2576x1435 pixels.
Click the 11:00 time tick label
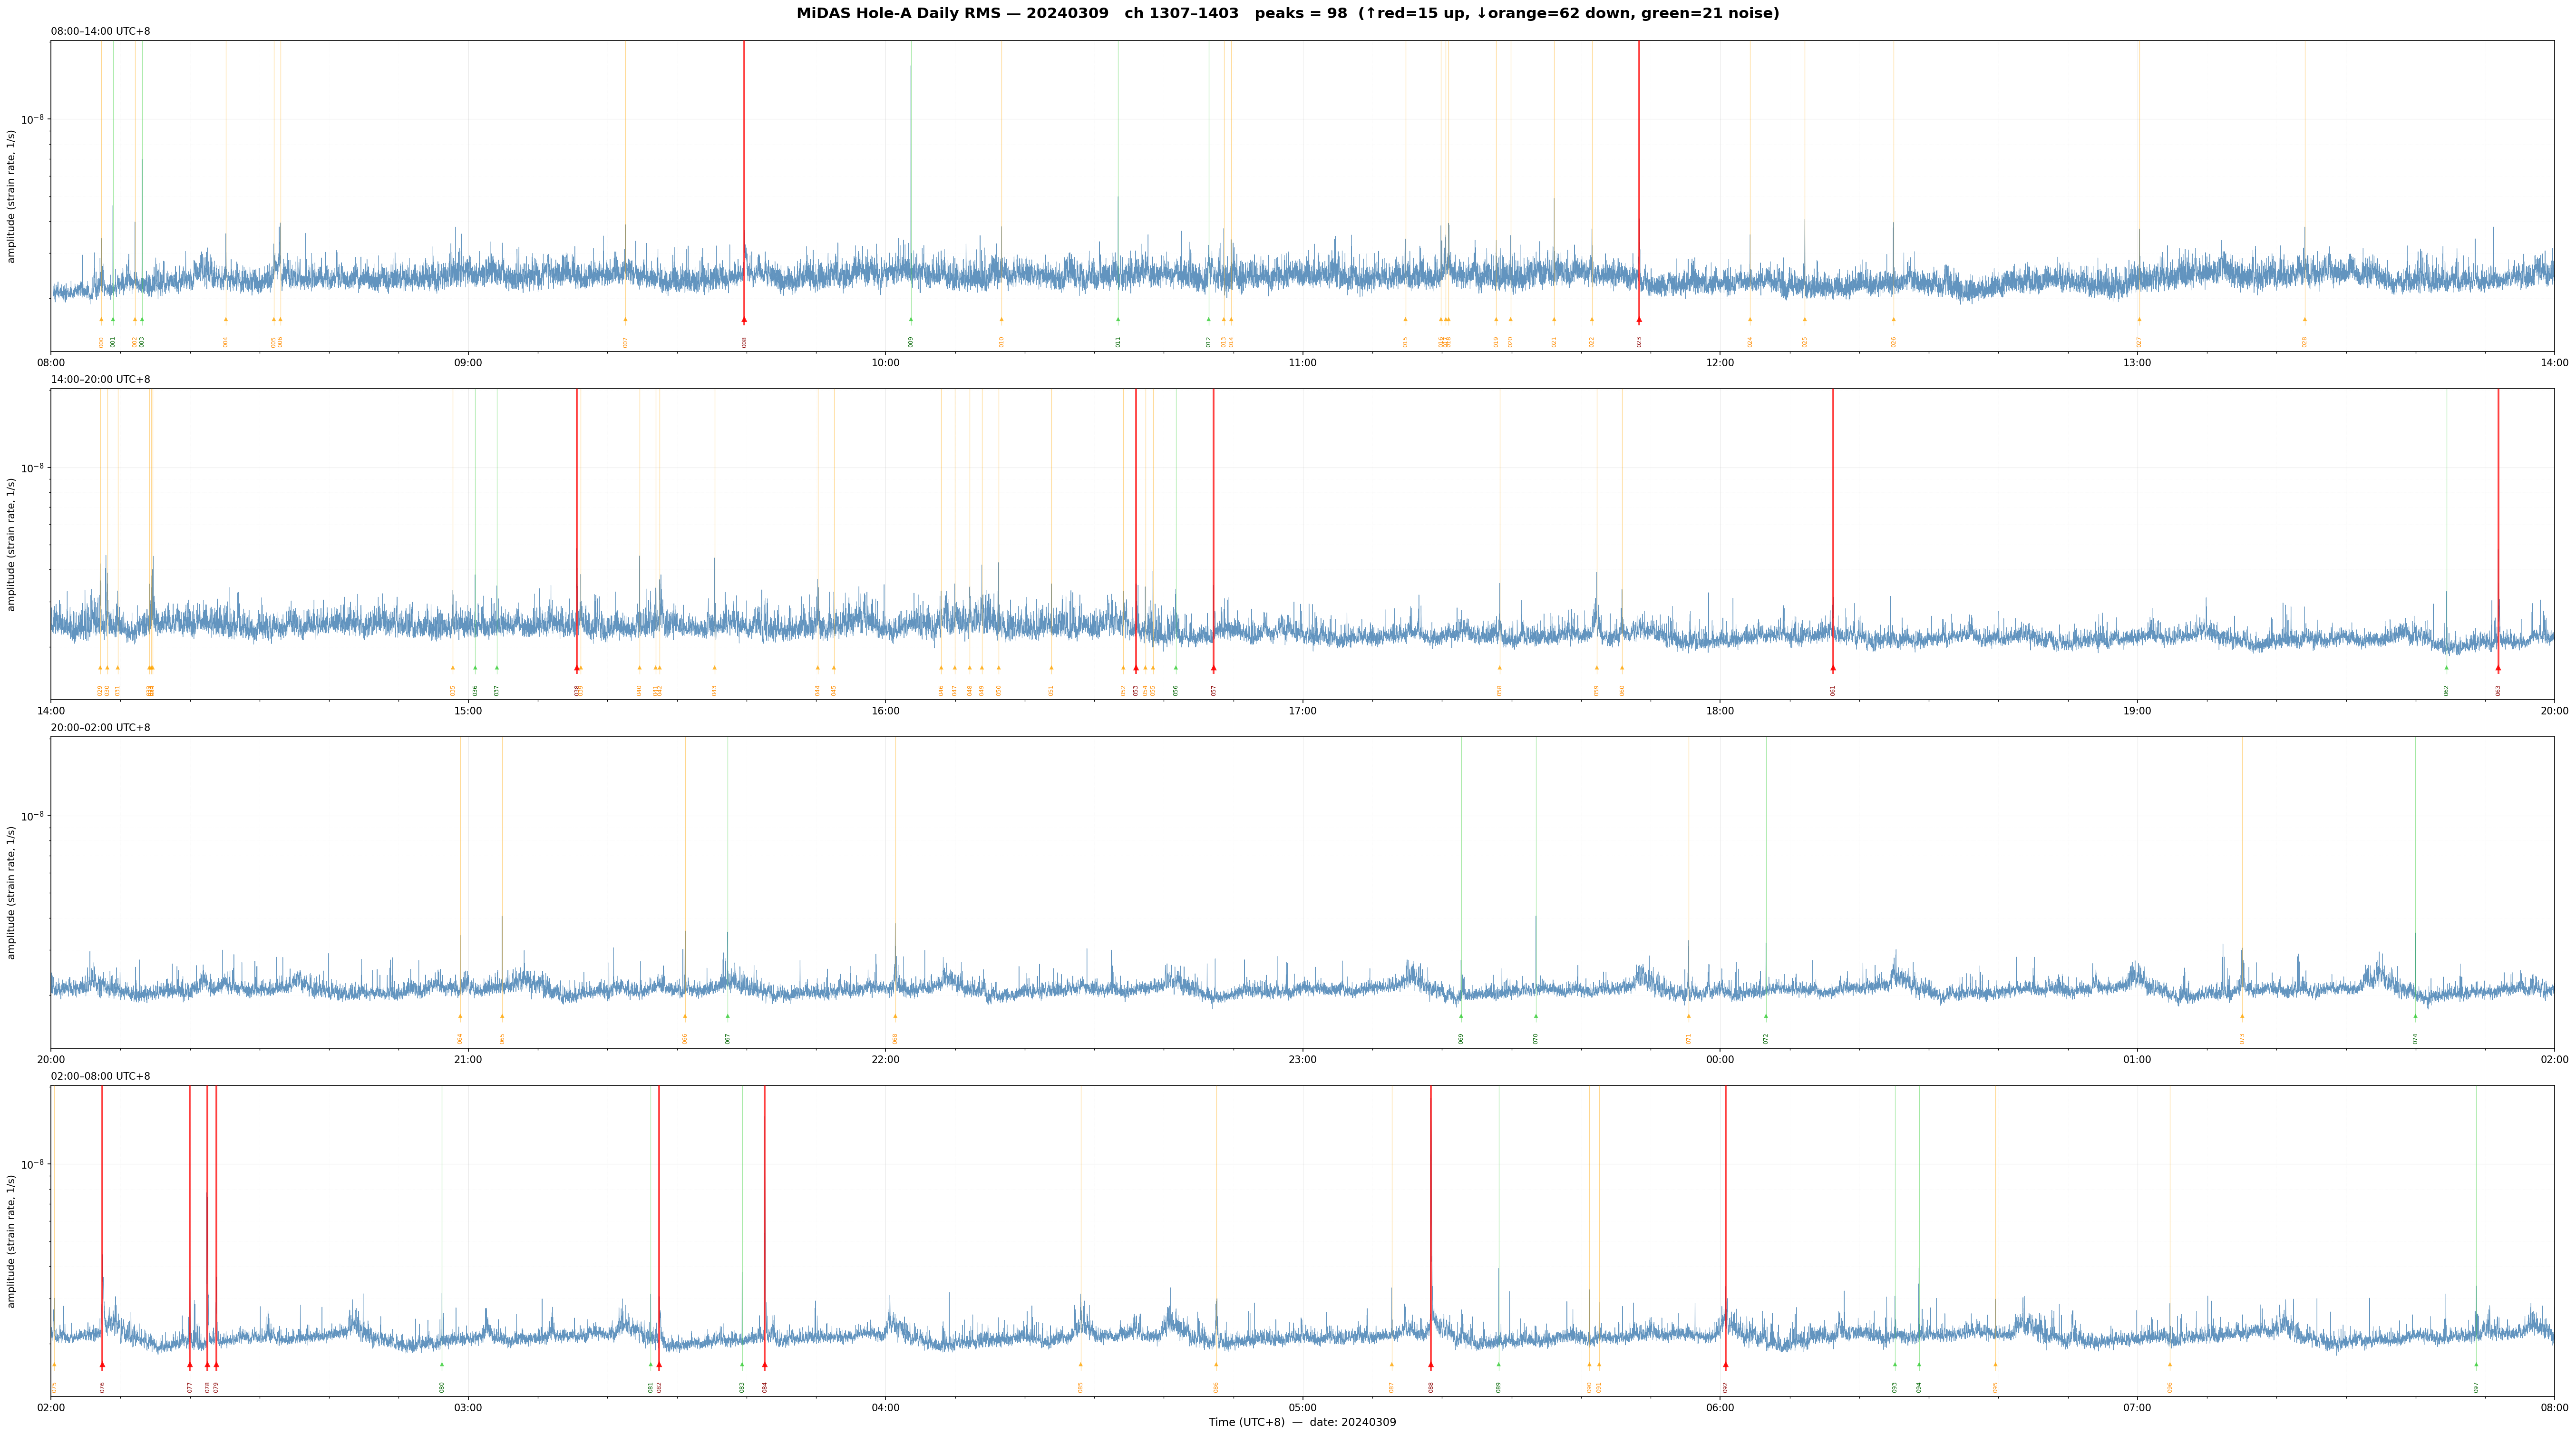coord(1302,363)
